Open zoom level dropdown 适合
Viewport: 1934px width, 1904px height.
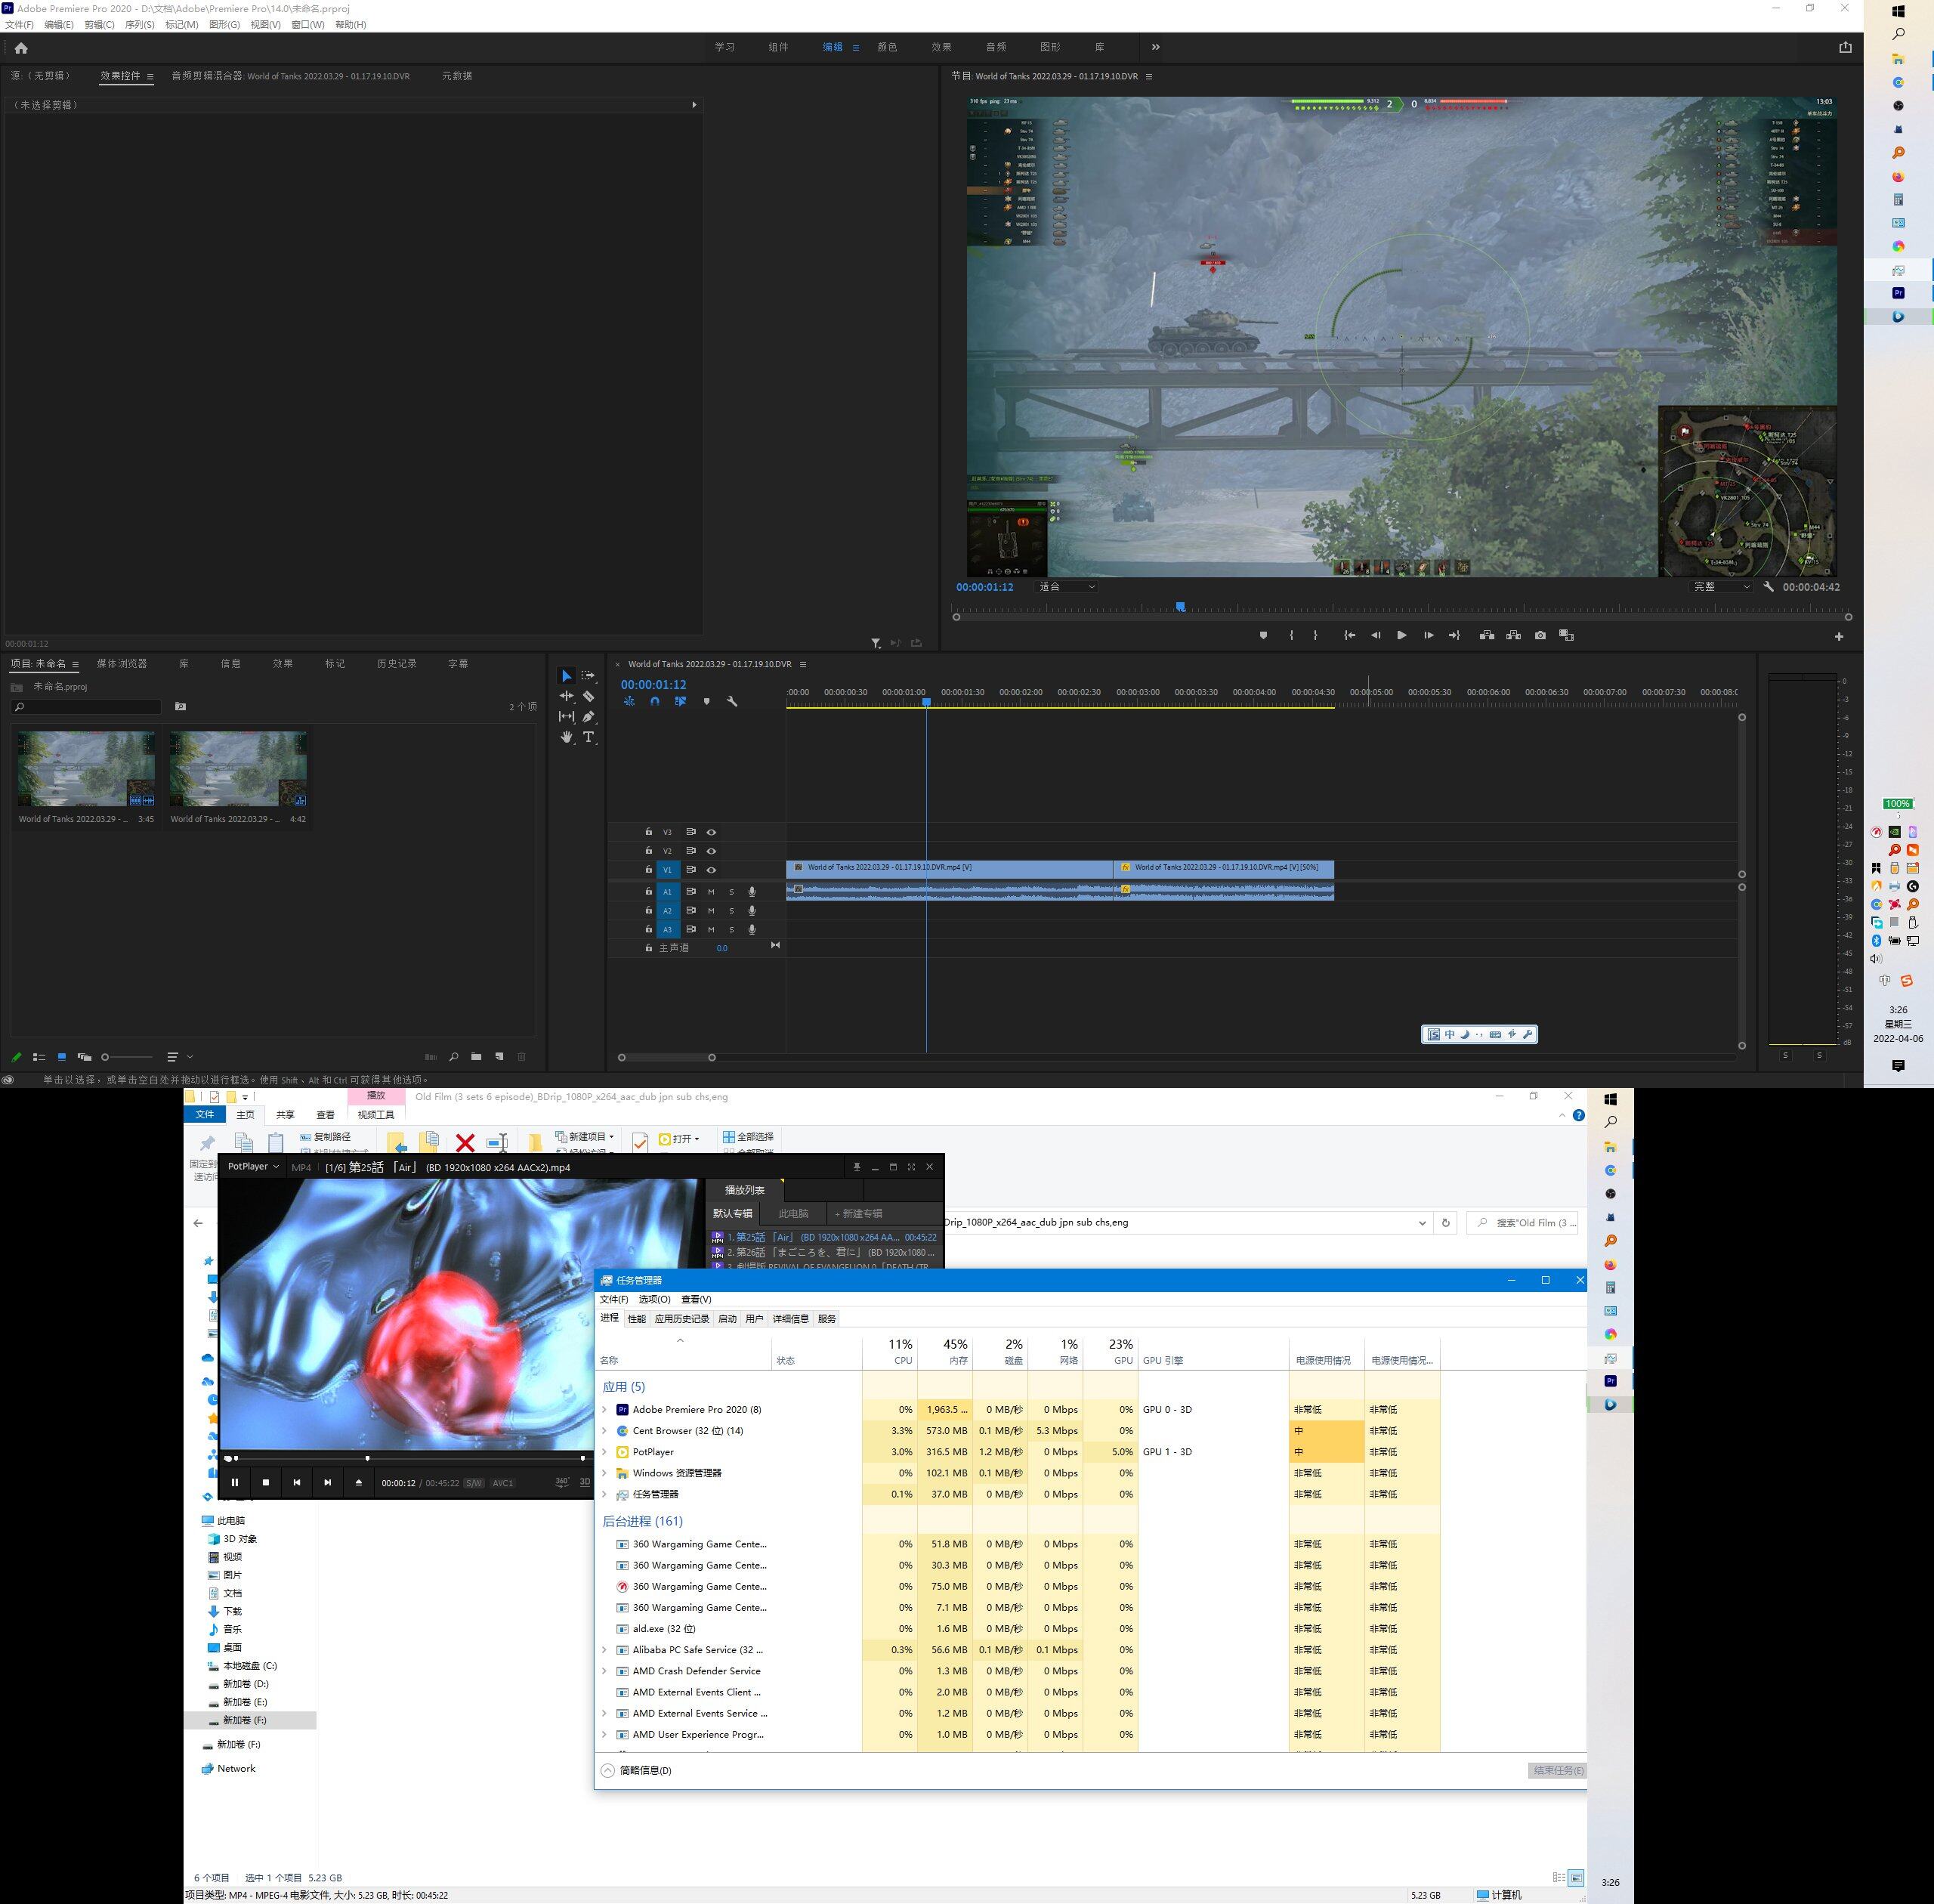click(x=1067, y=587)
